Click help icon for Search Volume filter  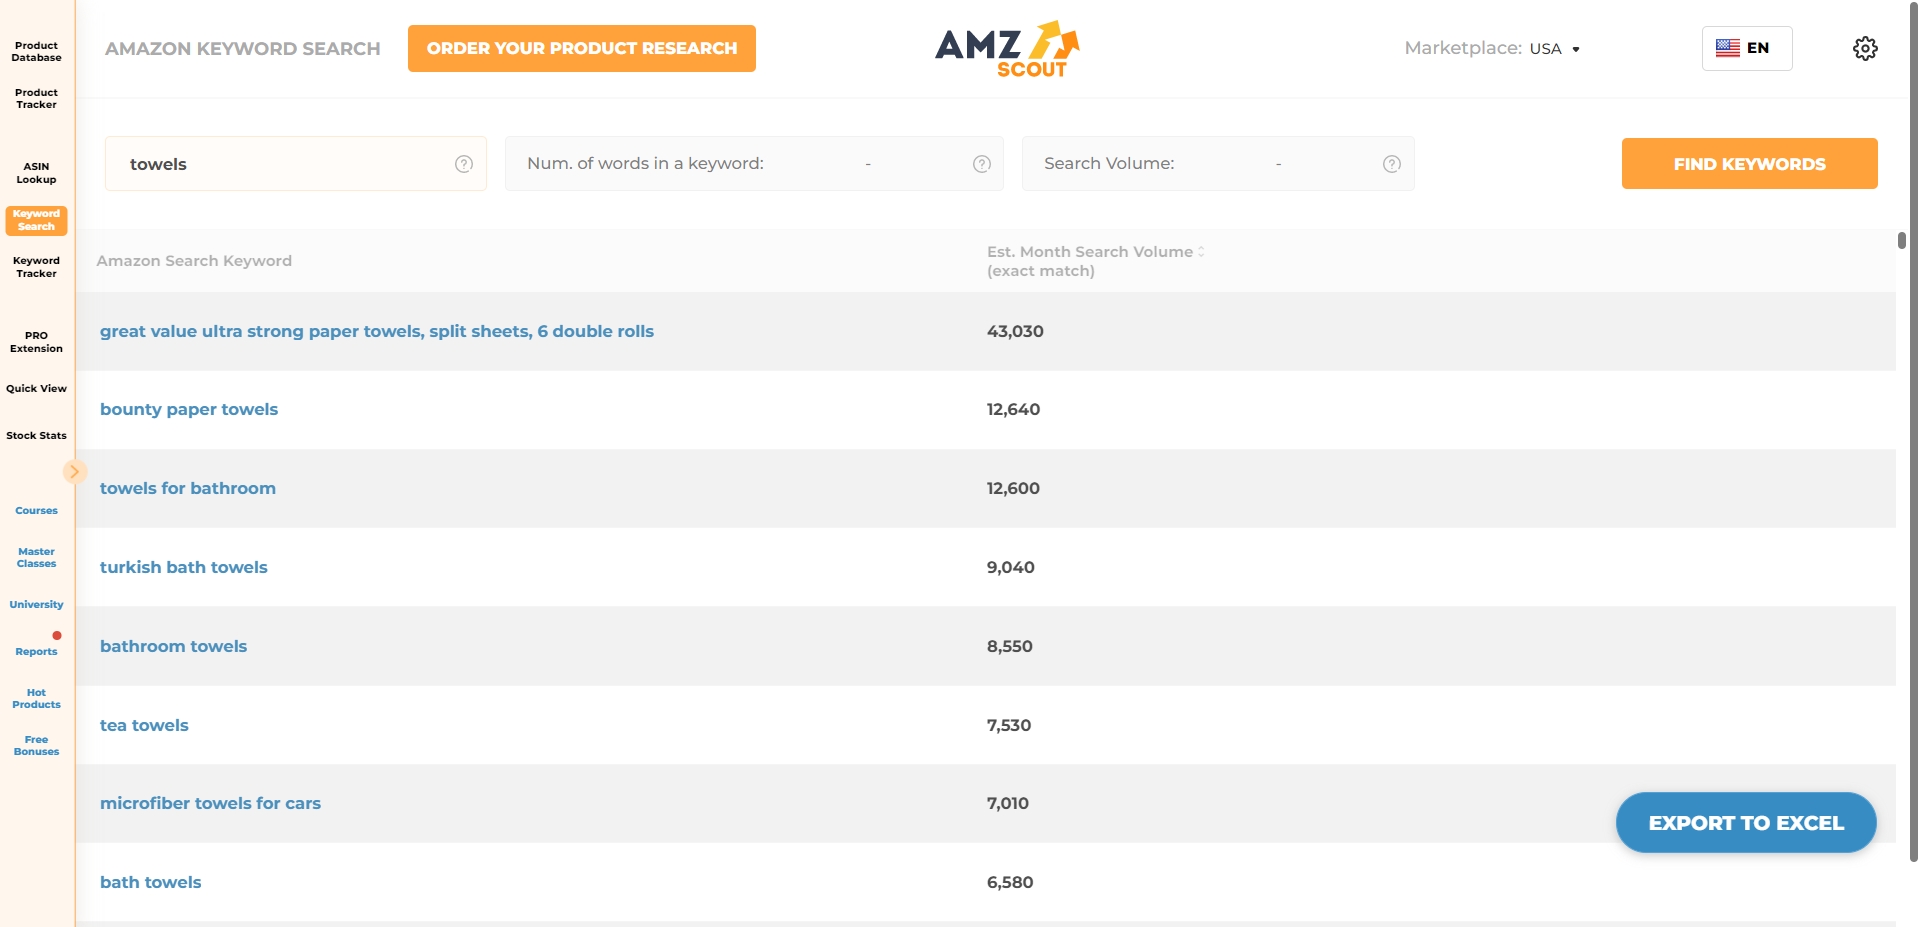pyautogui.click(x=1392, y=164)
